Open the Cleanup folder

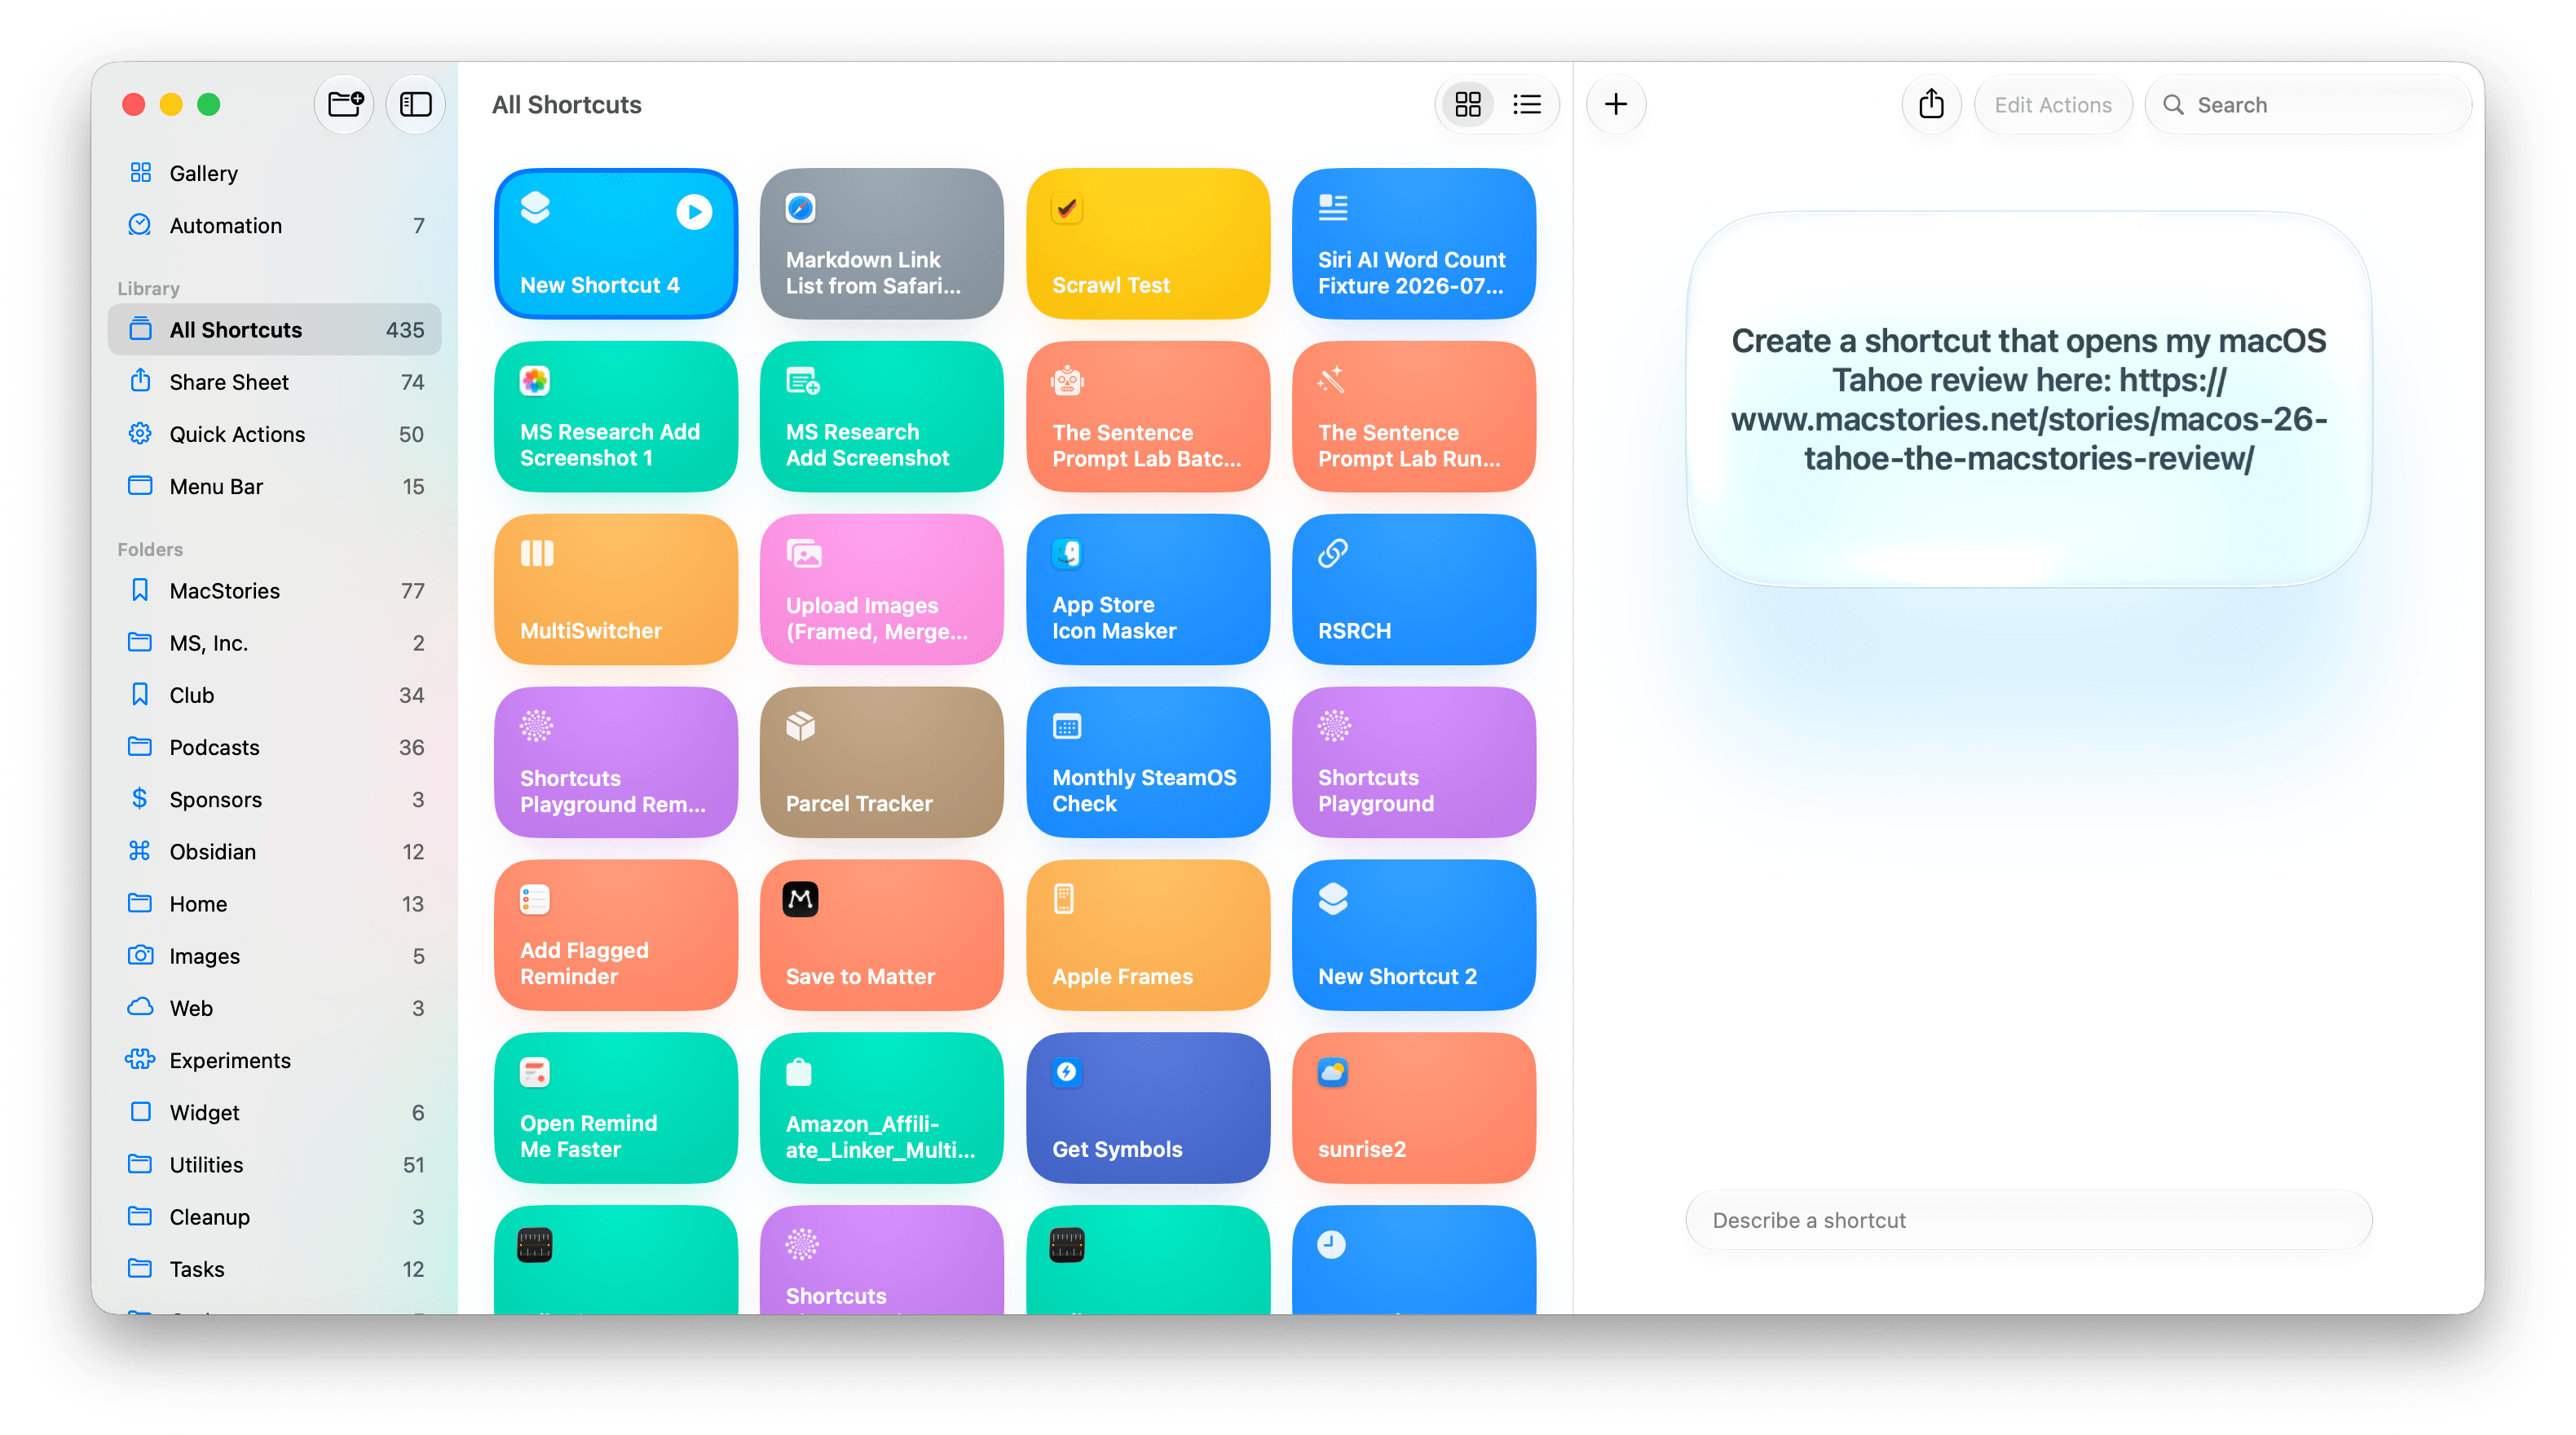coord(274,1216)
